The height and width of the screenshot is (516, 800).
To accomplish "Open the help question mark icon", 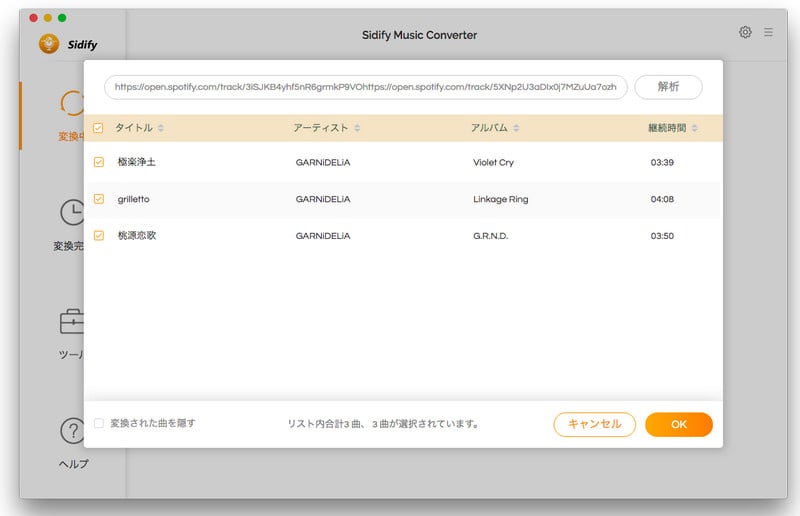I will point(72,431).
